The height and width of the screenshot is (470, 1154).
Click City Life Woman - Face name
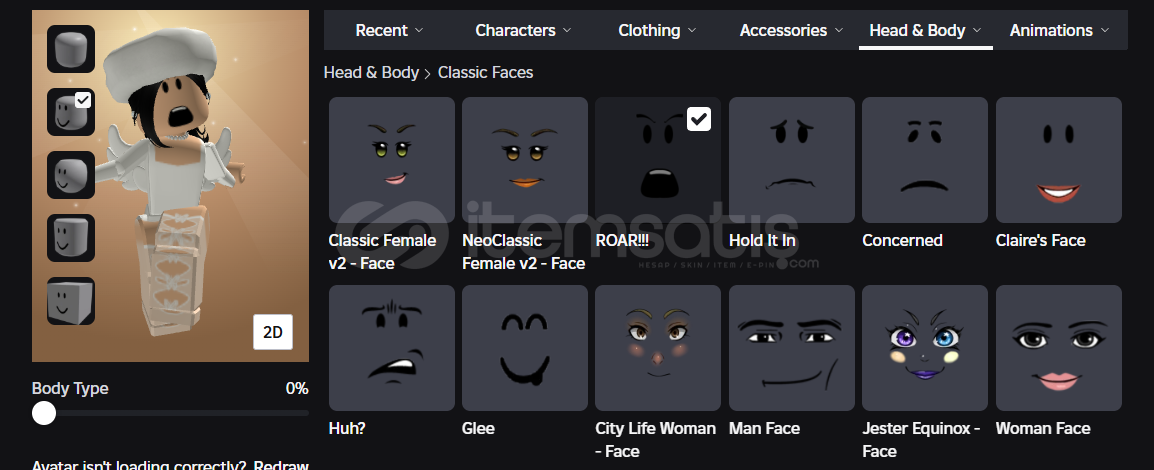pyautogui.click(x=655, y=440)
